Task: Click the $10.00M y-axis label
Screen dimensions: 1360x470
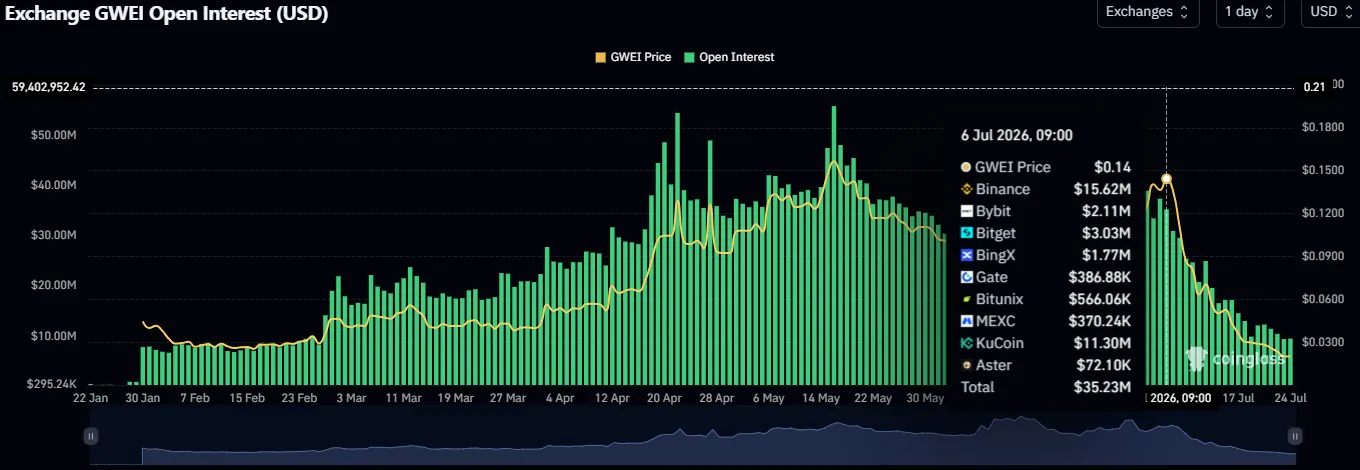Action: (x=56, y=336)
